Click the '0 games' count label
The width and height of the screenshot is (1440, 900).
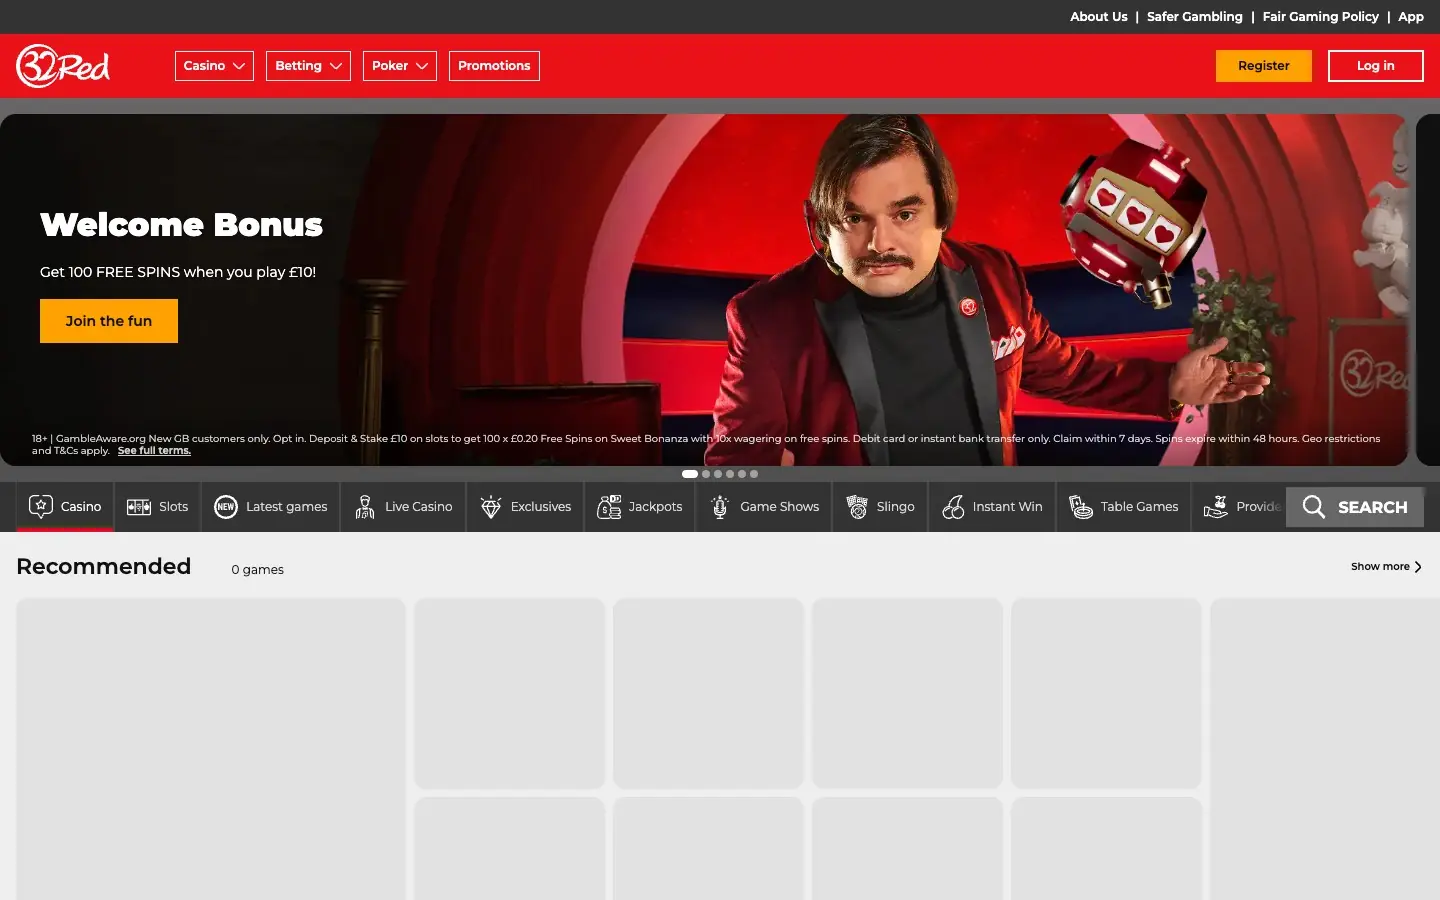coord(257,570)
